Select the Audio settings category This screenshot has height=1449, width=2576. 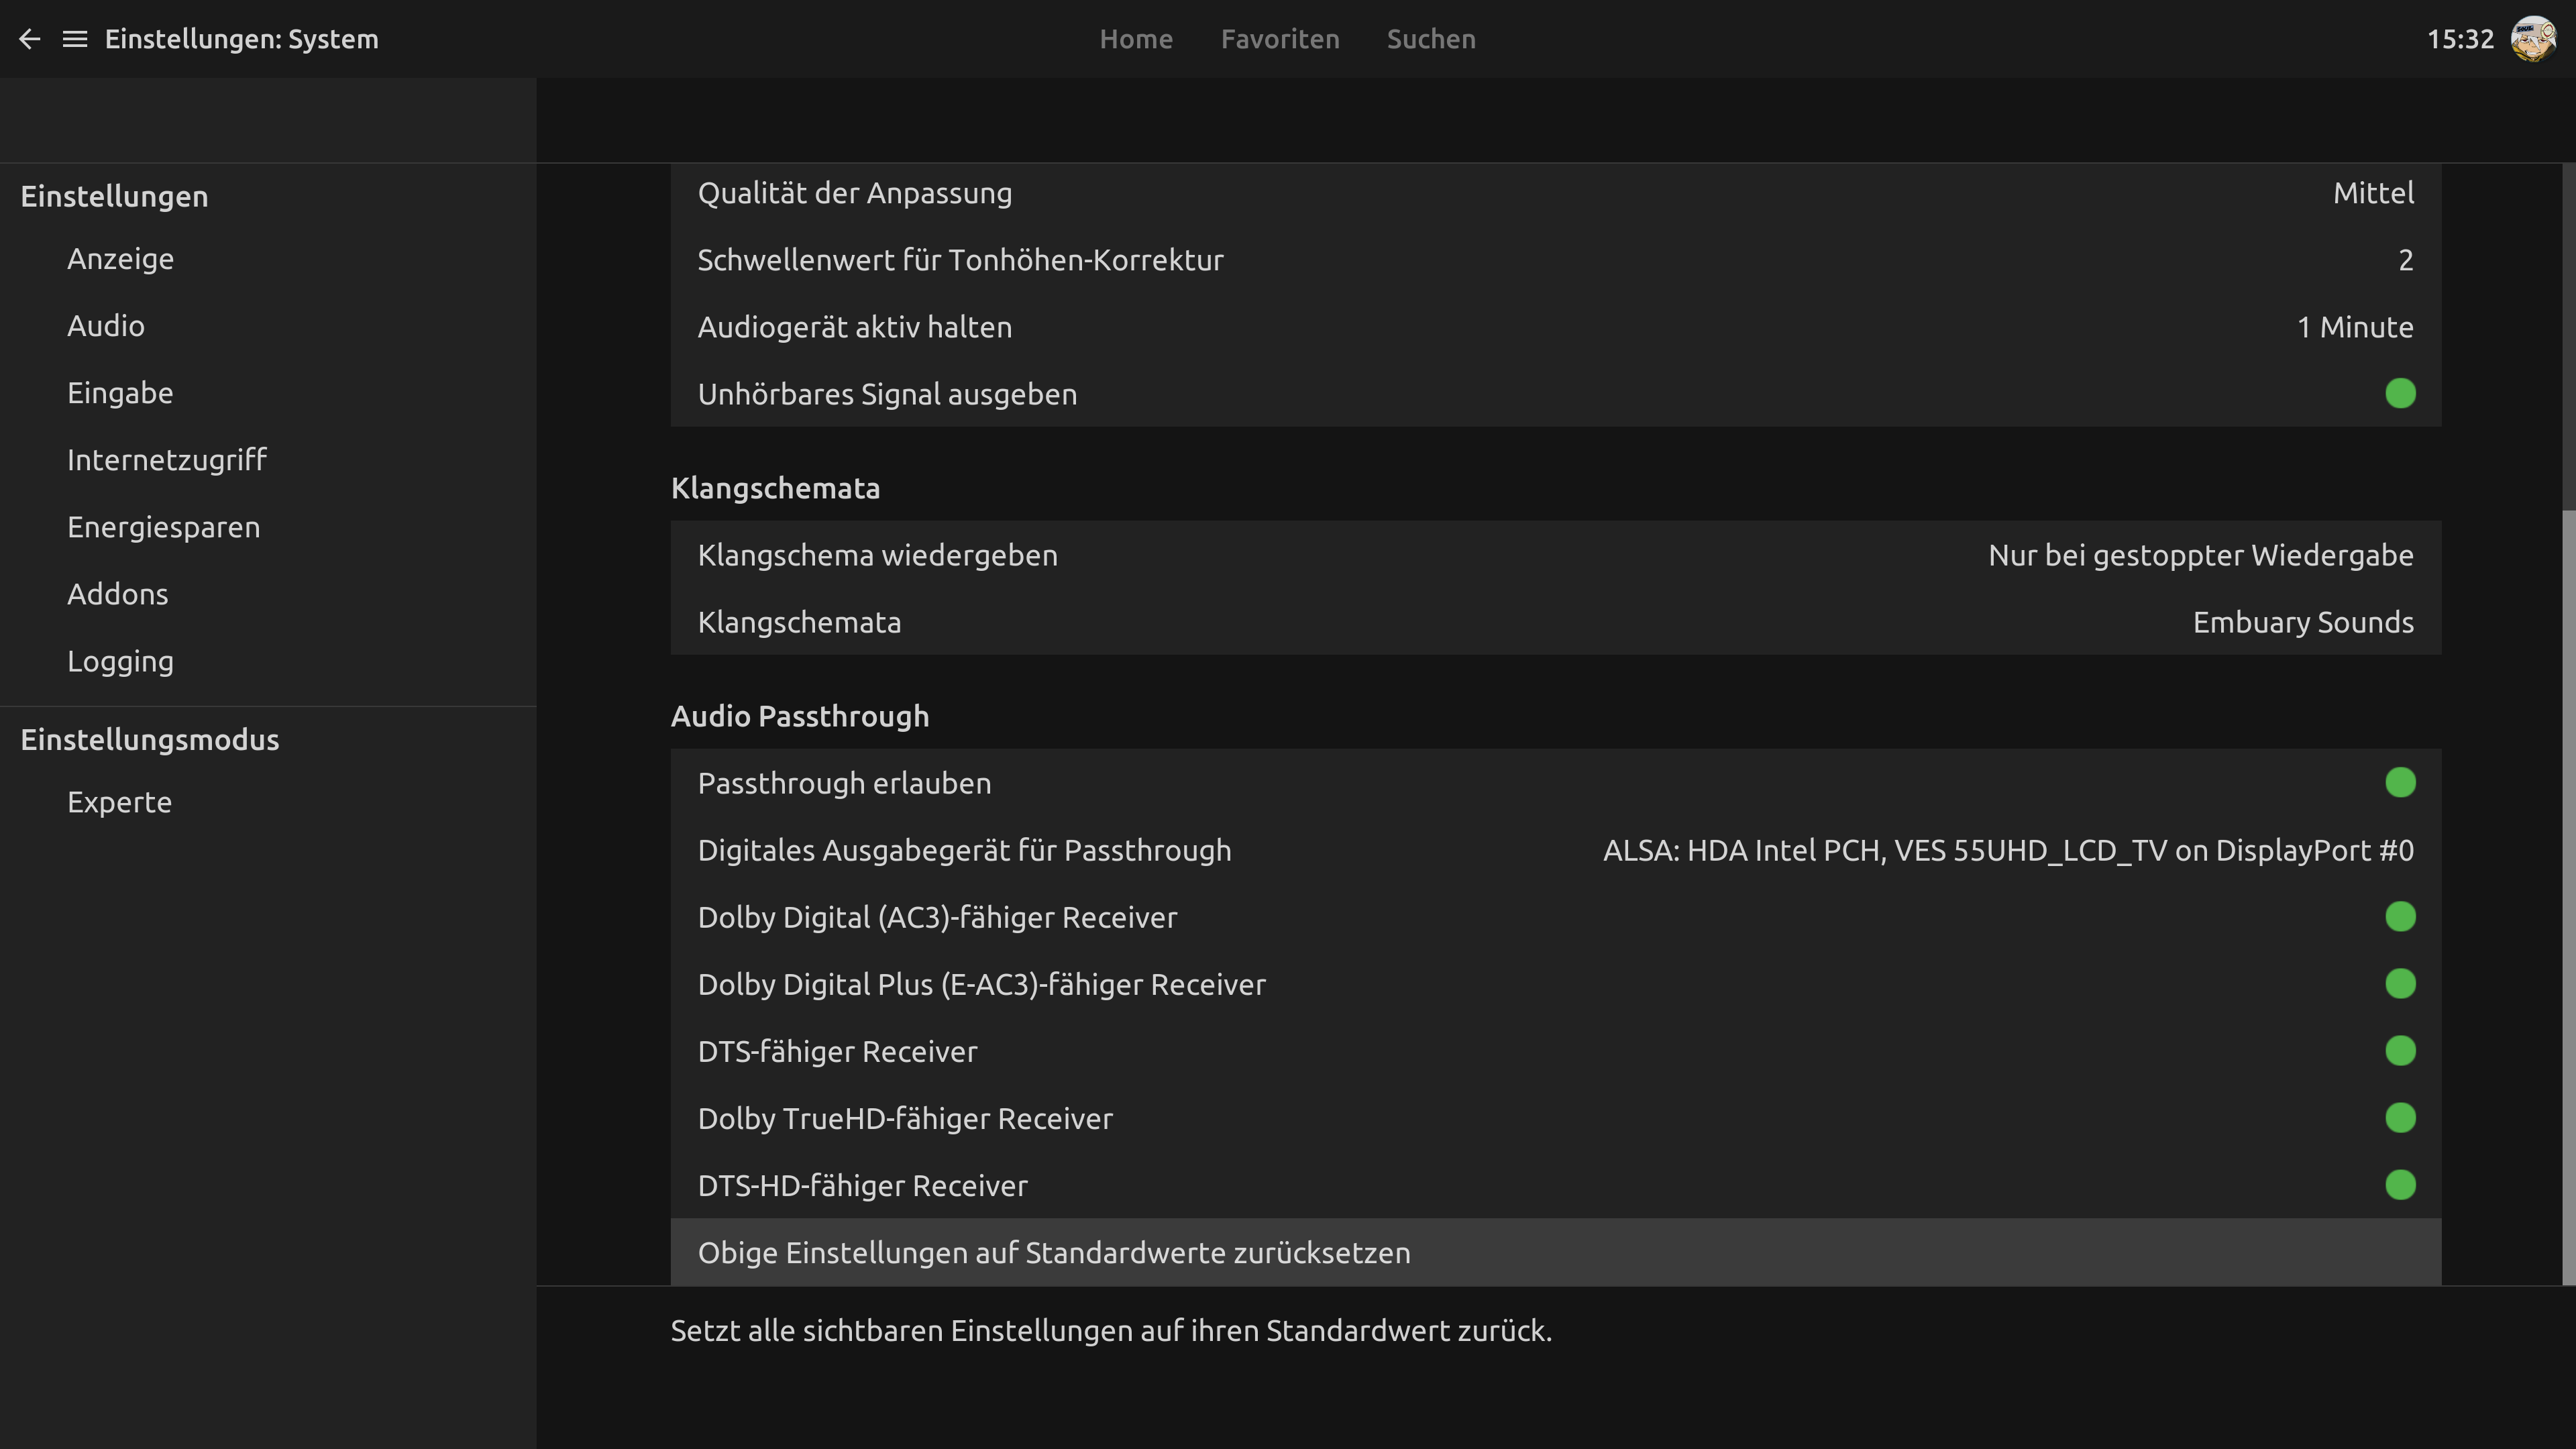[x=268, y=326]
